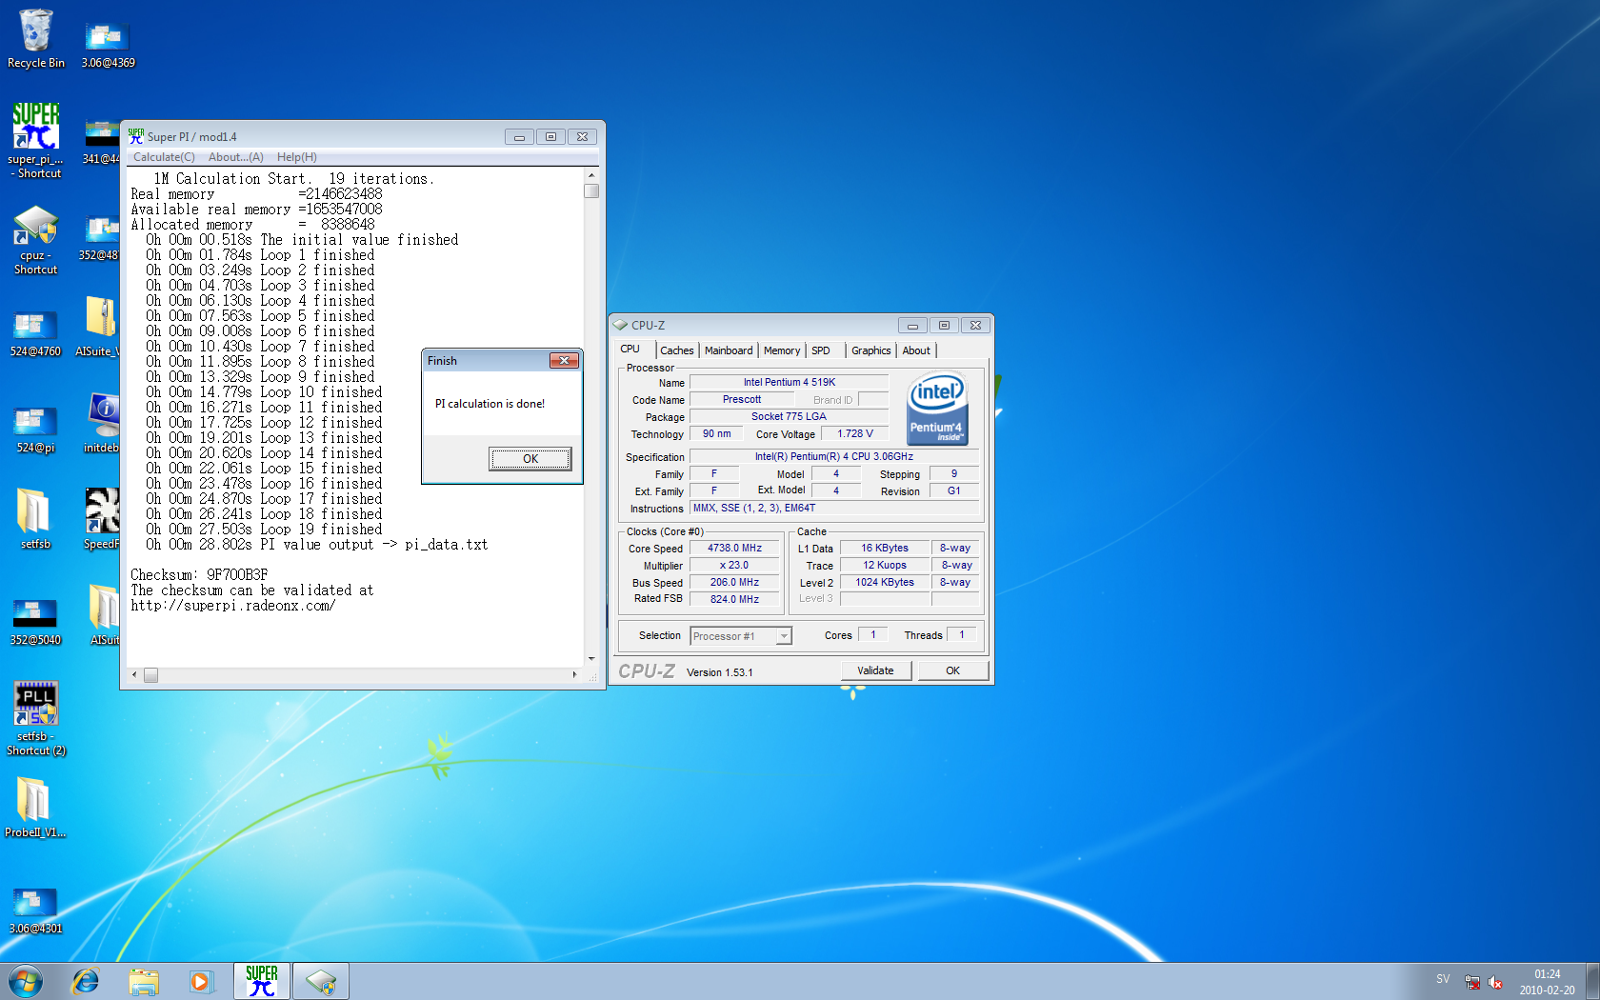Open the Recycle Bin desktop icon
The width and height of the screenshot is (1600, 1000).
pyautogui.click(x=36, y=40)
